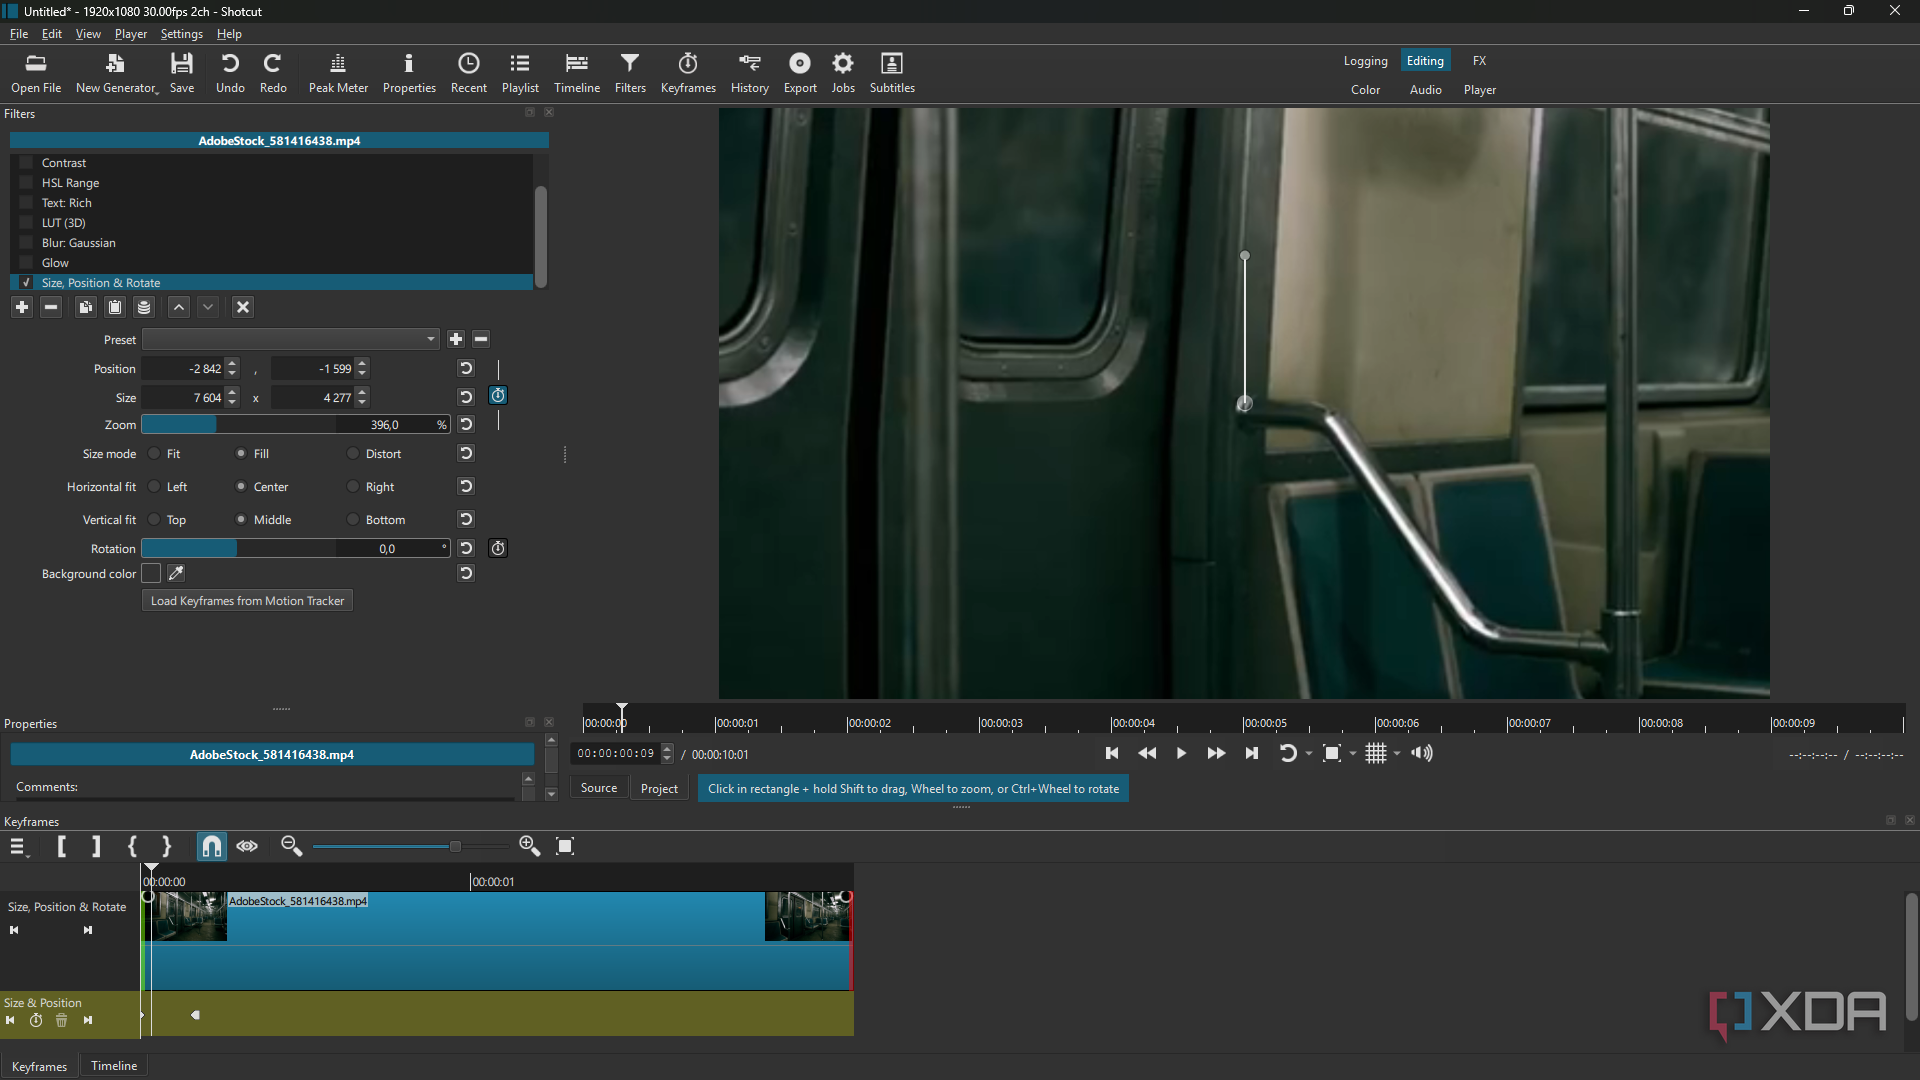This screenshot has height=1080, width=1920.
Task: Toggle keyframes stopwatch for Size
Action: 498,396
